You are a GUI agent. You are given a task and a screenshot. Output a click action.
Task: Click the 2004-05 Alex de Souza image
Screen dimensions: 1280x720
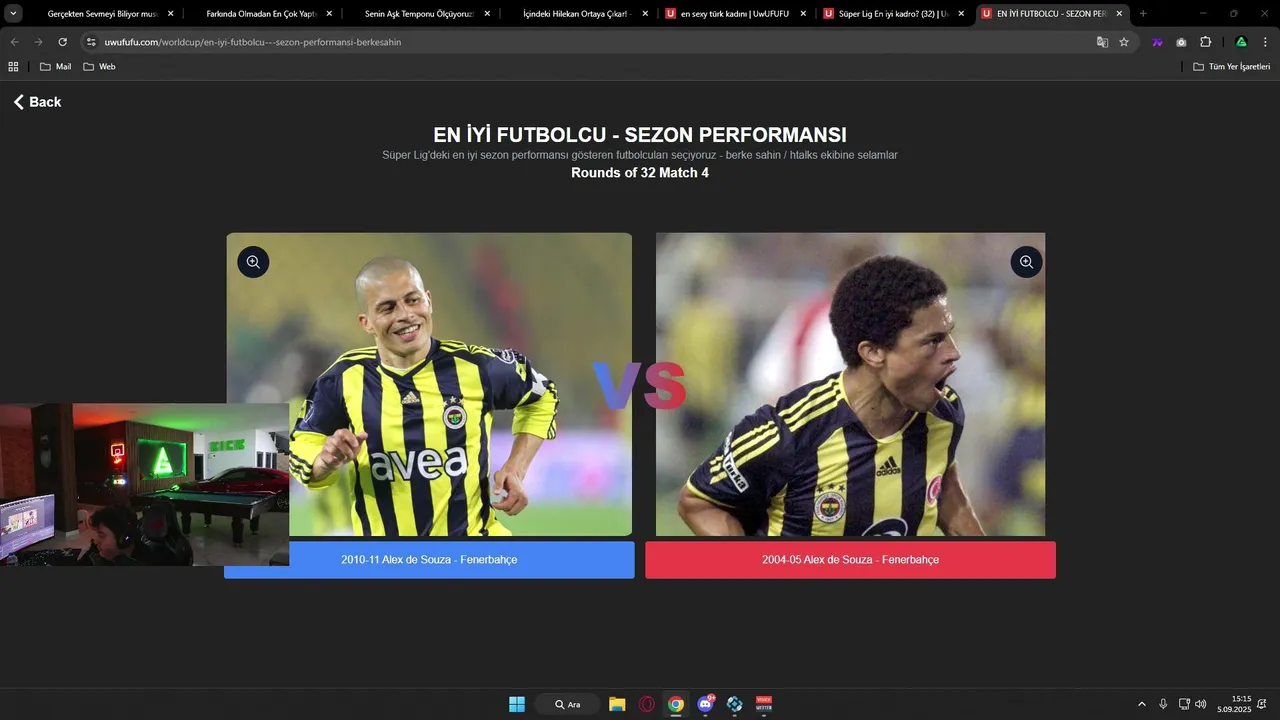(850, 384)
